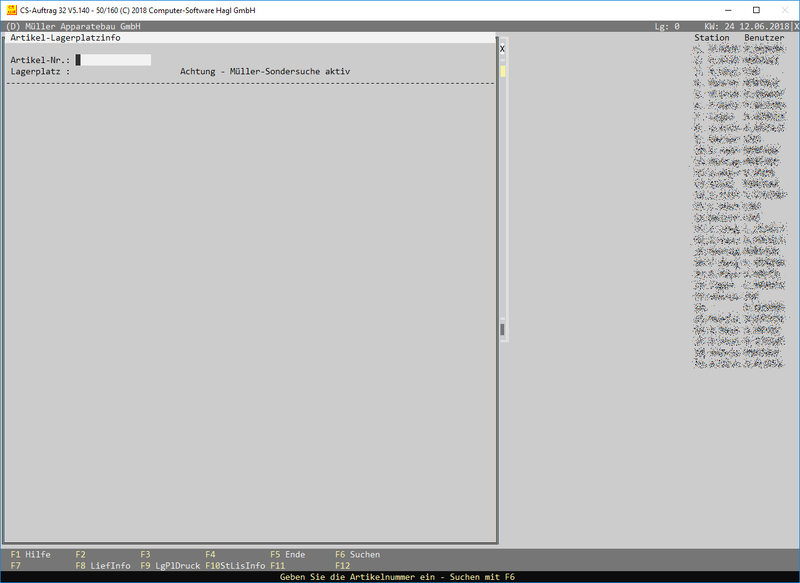The width and height of the screenshot is (800, 583).
Task: Click the Benutzer column header
Action: (764, 38)
